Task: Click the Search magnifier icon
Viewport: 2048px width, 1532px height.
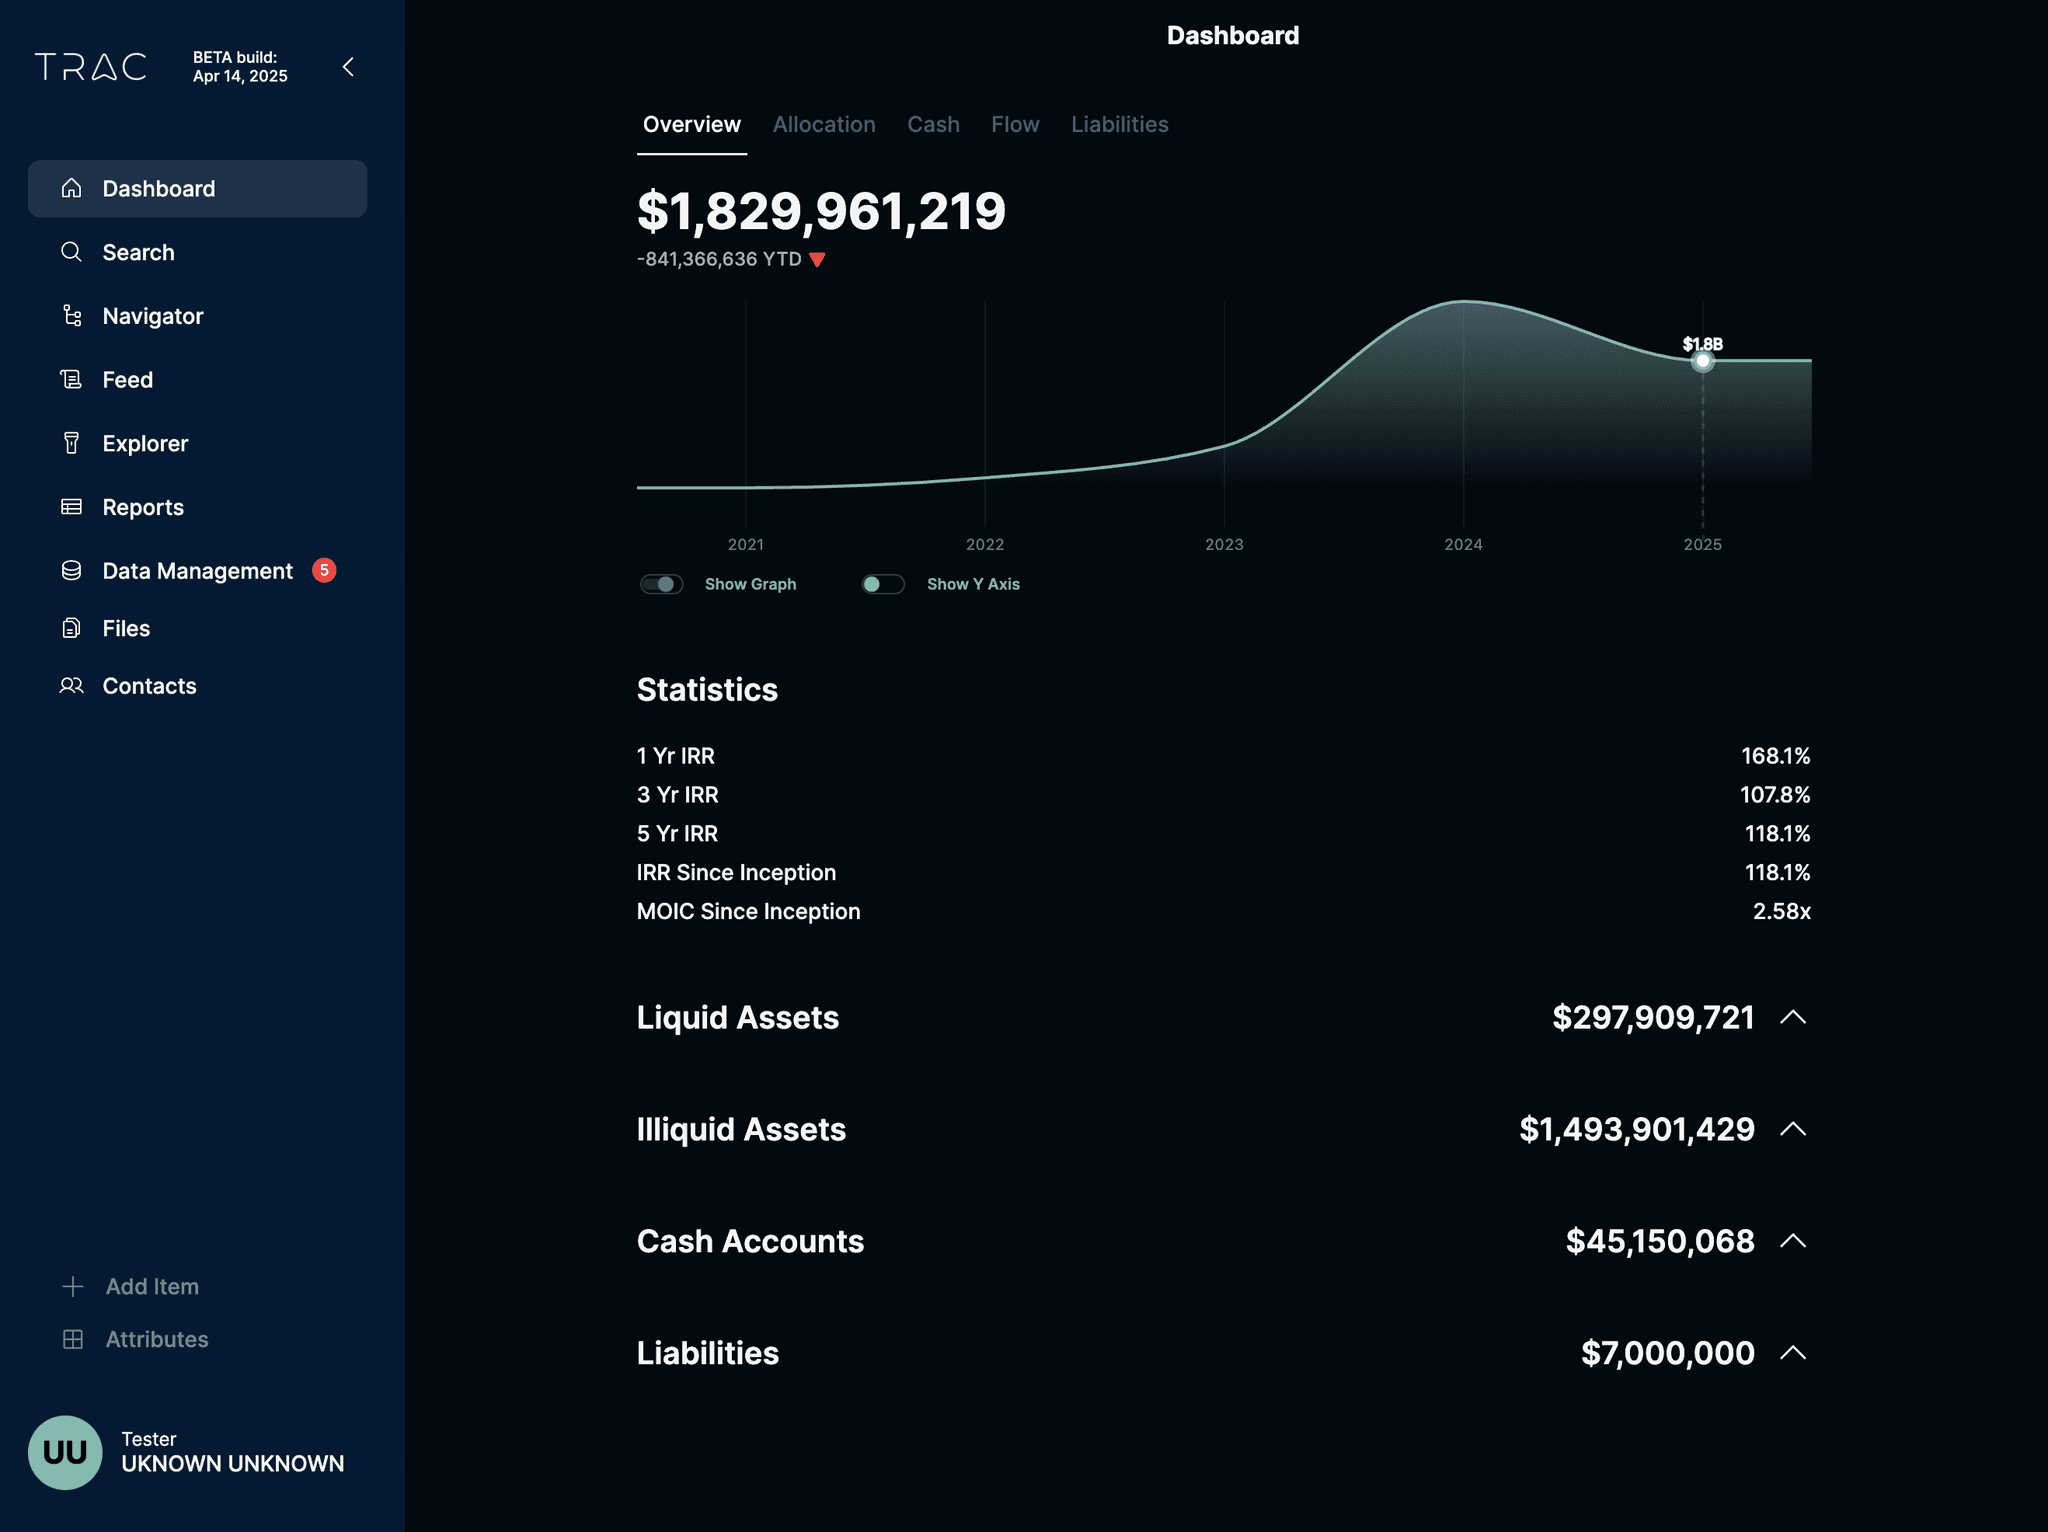Action: (71, 252)
